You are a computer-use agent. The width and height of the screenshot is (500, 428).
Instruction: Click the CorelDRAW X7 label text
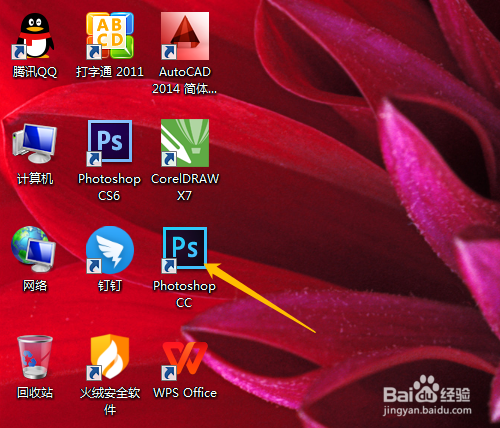coord(185,187)
